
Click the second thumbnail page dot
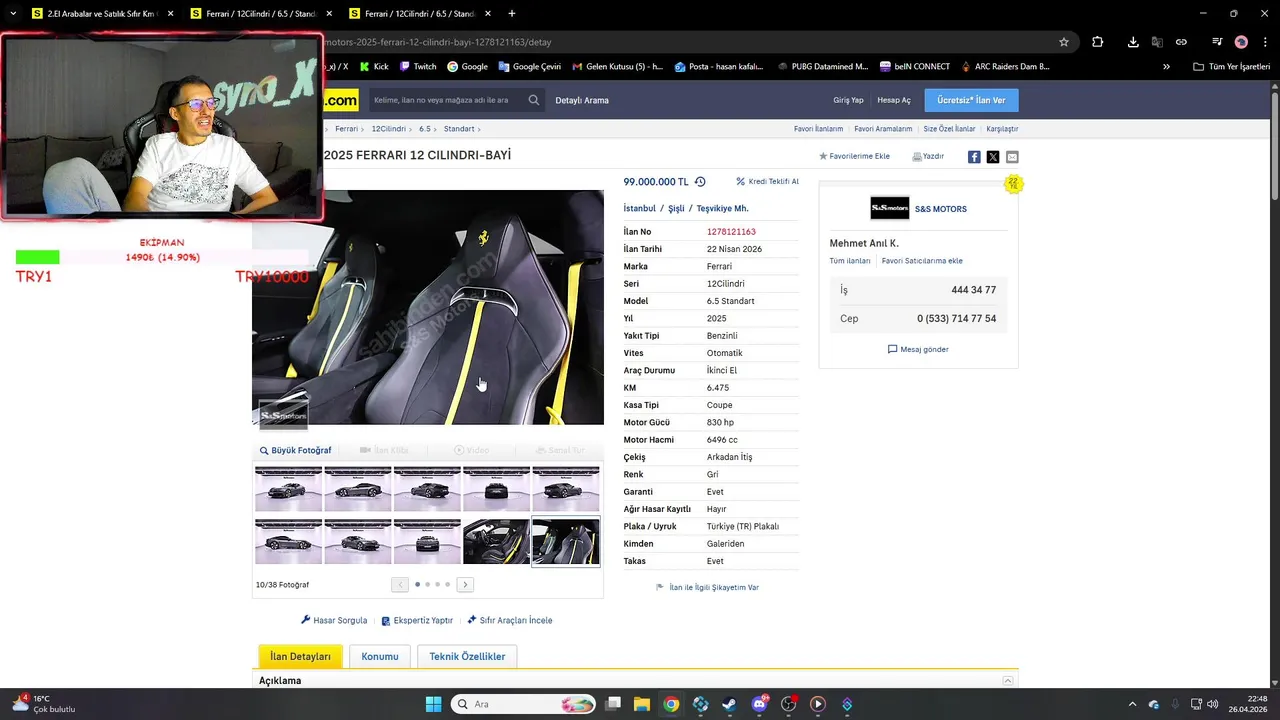(x=427, y=584)
